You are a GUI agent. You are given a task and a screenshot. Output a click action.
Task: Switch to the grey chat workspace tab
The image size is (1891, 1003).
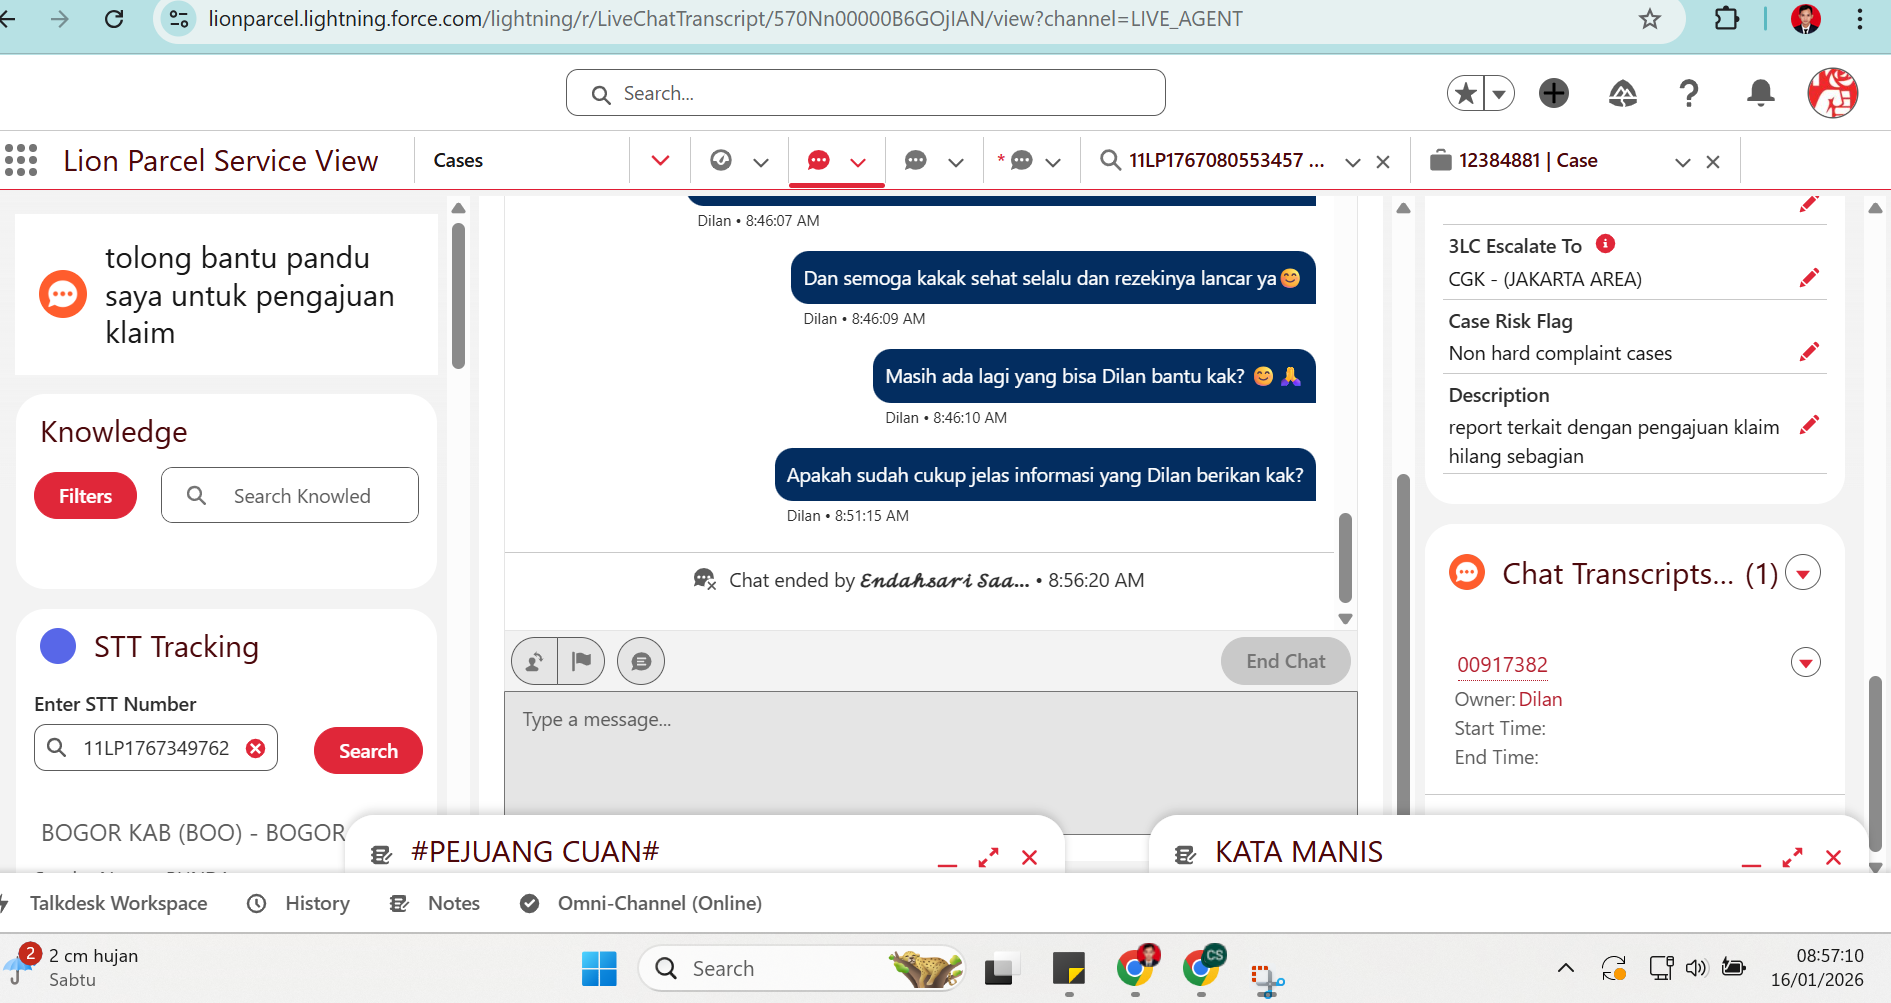tap(916, 160)
